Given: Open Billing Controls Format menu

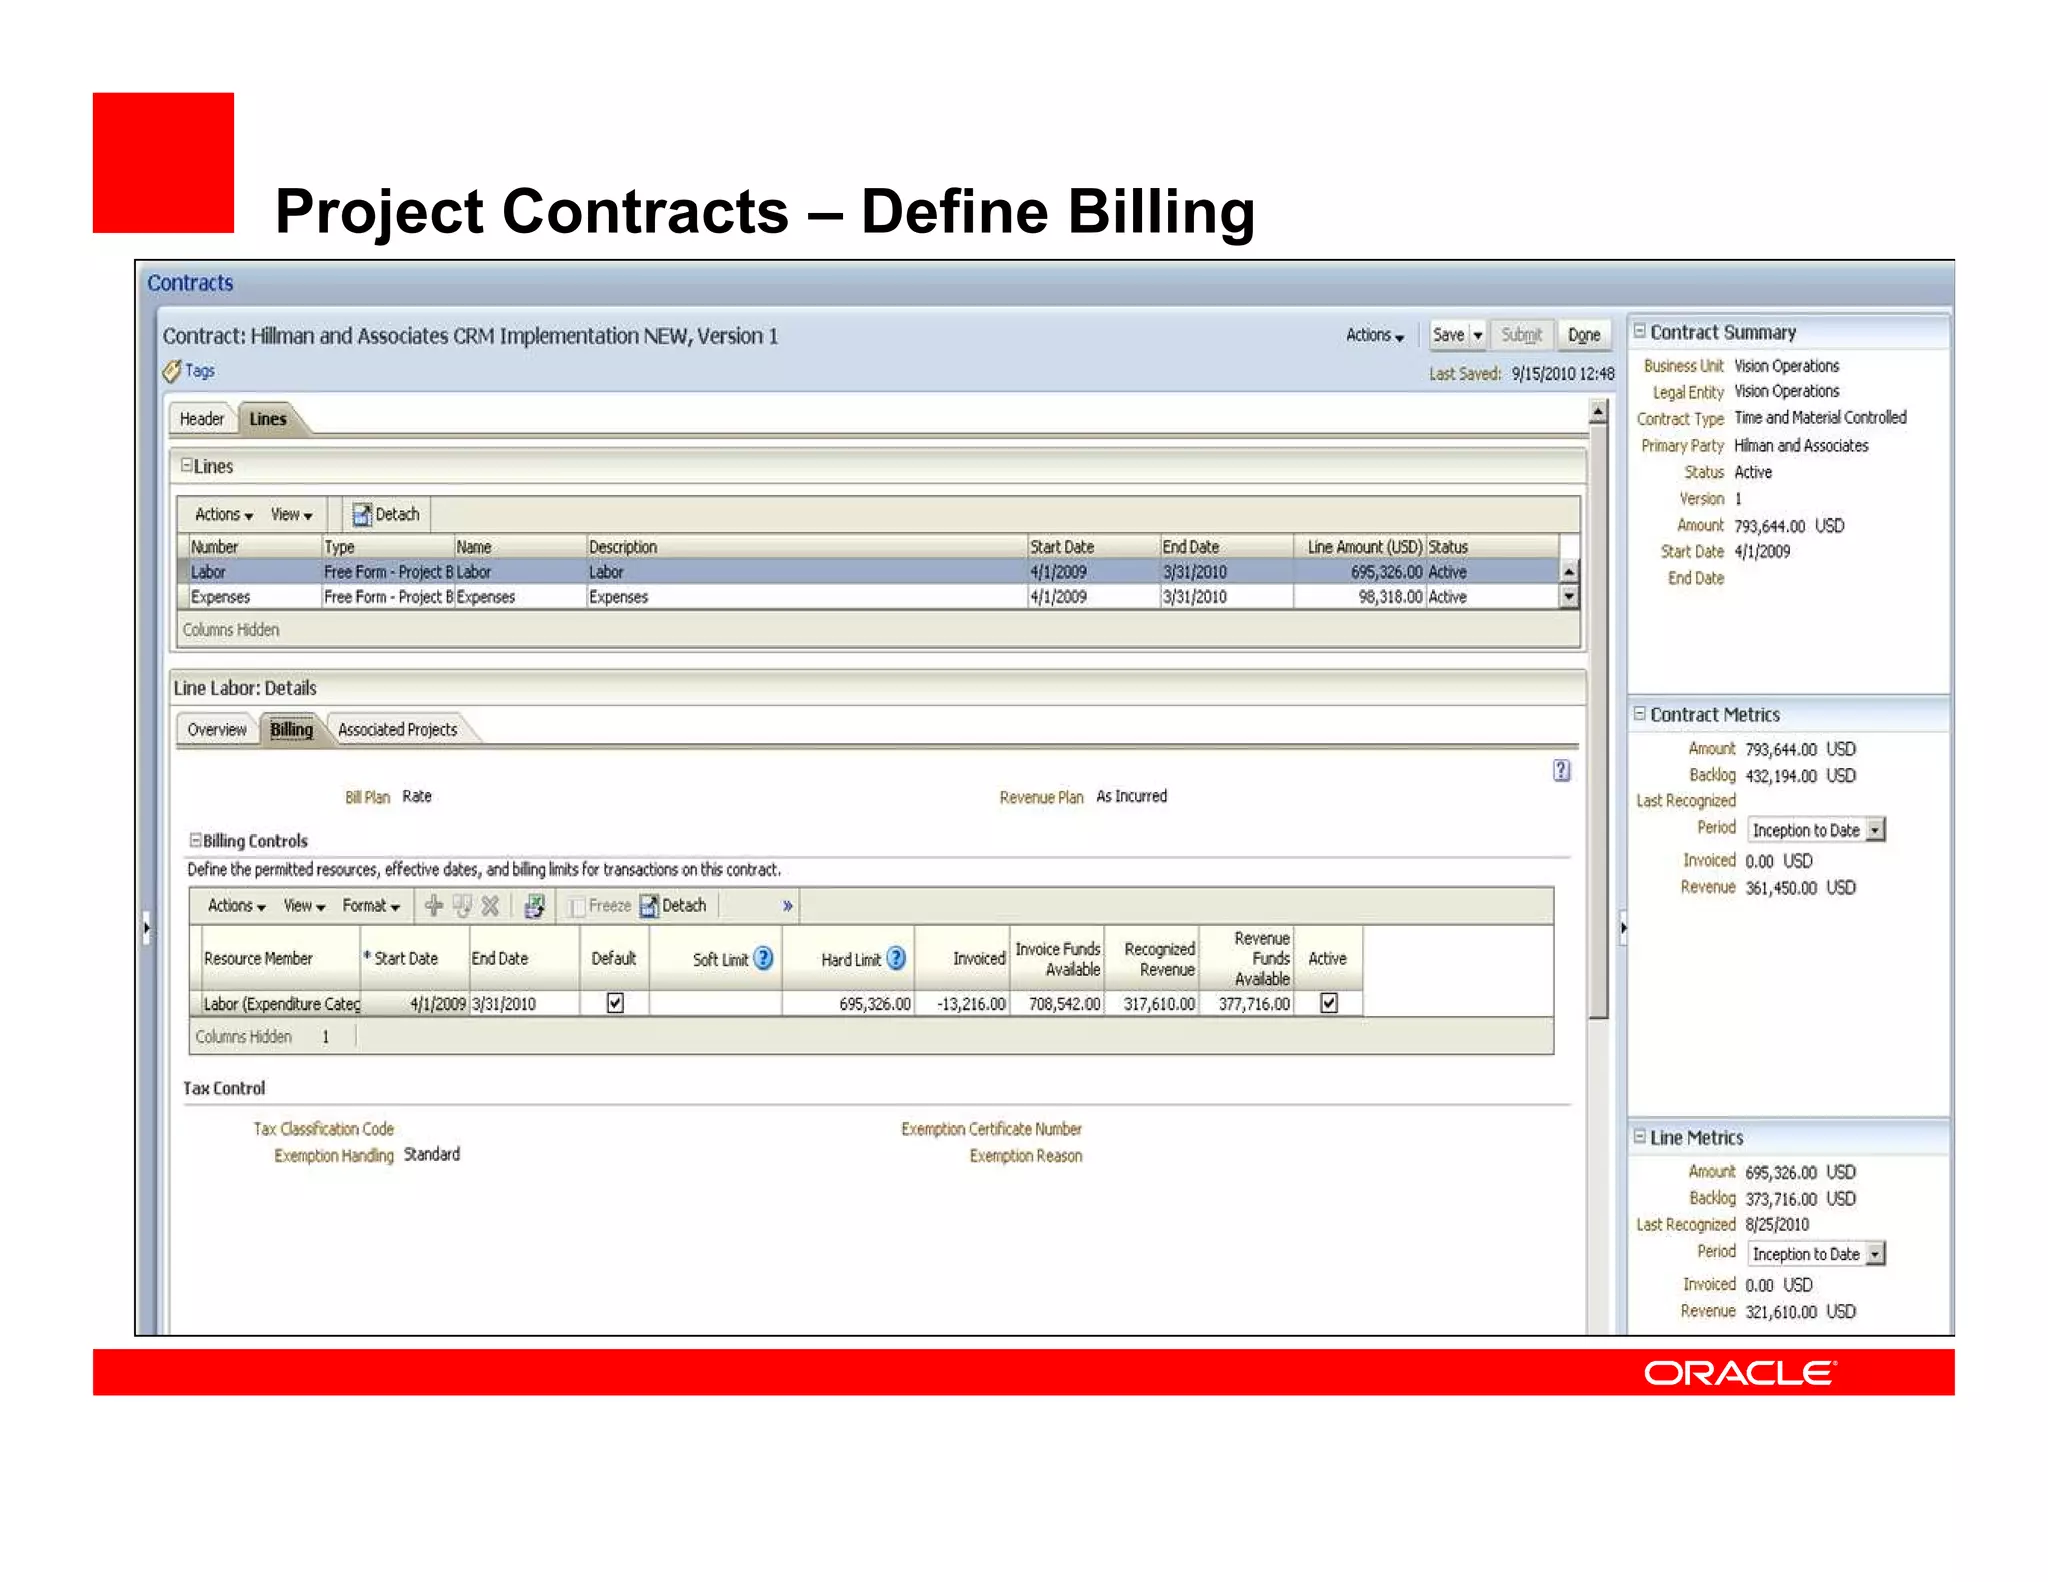Looking at the screenshot, I should [x=371, y=905].
